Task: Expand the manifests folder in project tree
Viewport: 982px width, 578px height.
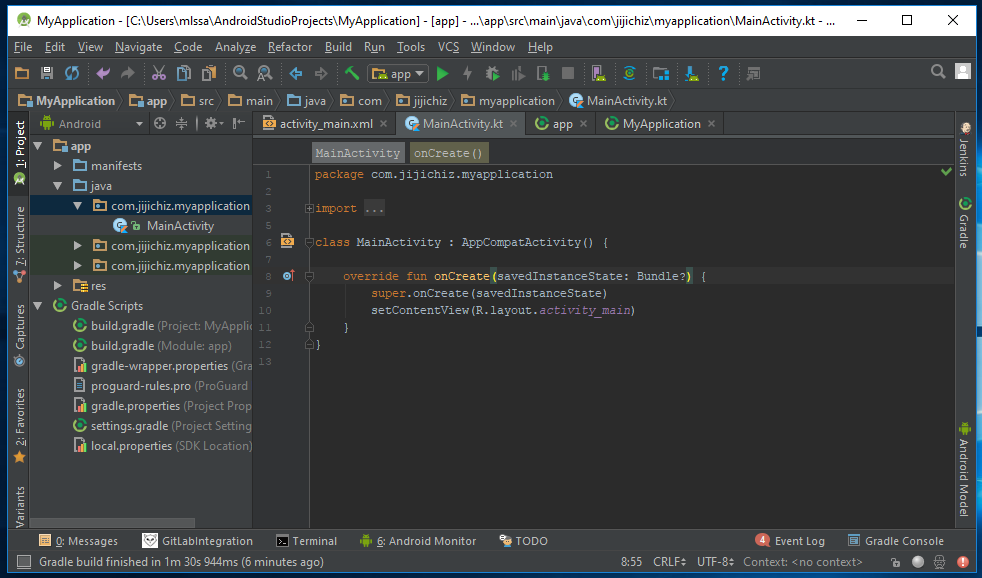Action: click(x=58, y=166)
